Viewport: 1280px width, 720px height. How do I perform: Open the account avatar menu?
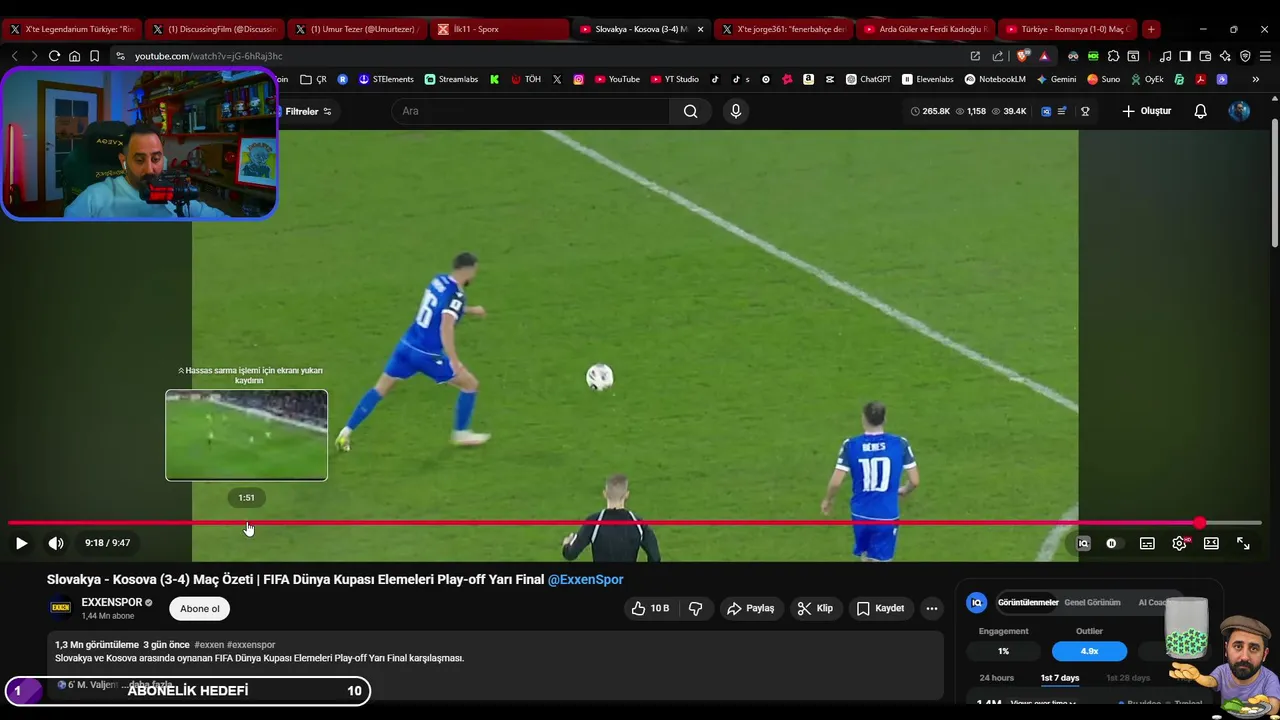pyautogui.click(x=1239, y=111)
